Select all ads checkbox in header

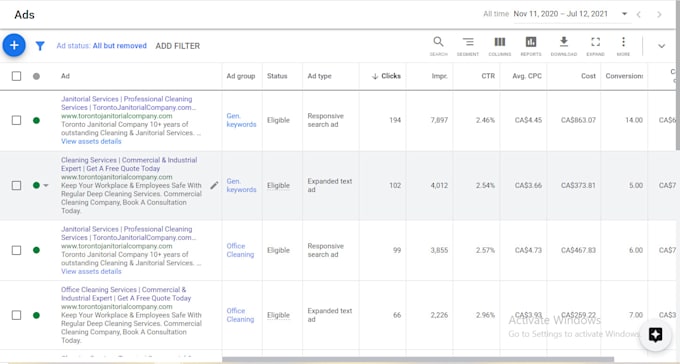[x=16, y=76]
